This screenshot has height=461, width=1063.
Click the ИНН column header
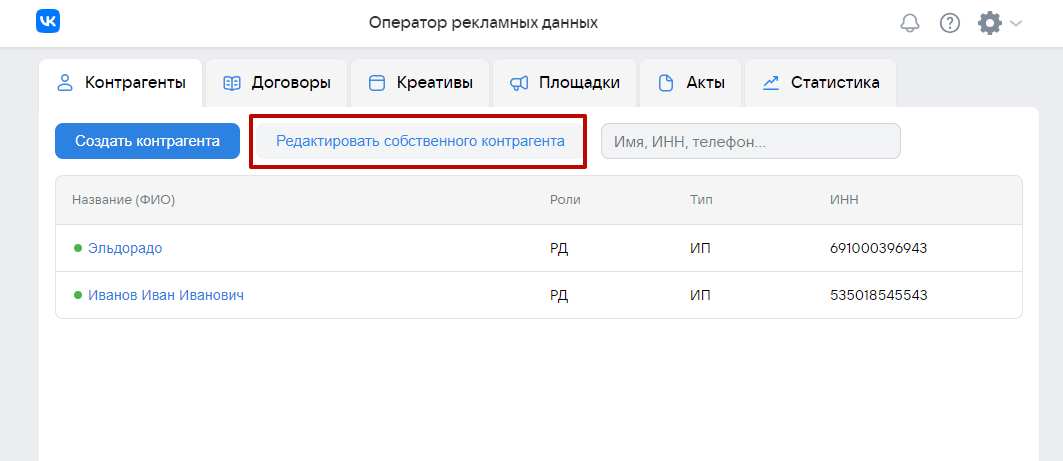pyautogui.click(x=844, y=200)
